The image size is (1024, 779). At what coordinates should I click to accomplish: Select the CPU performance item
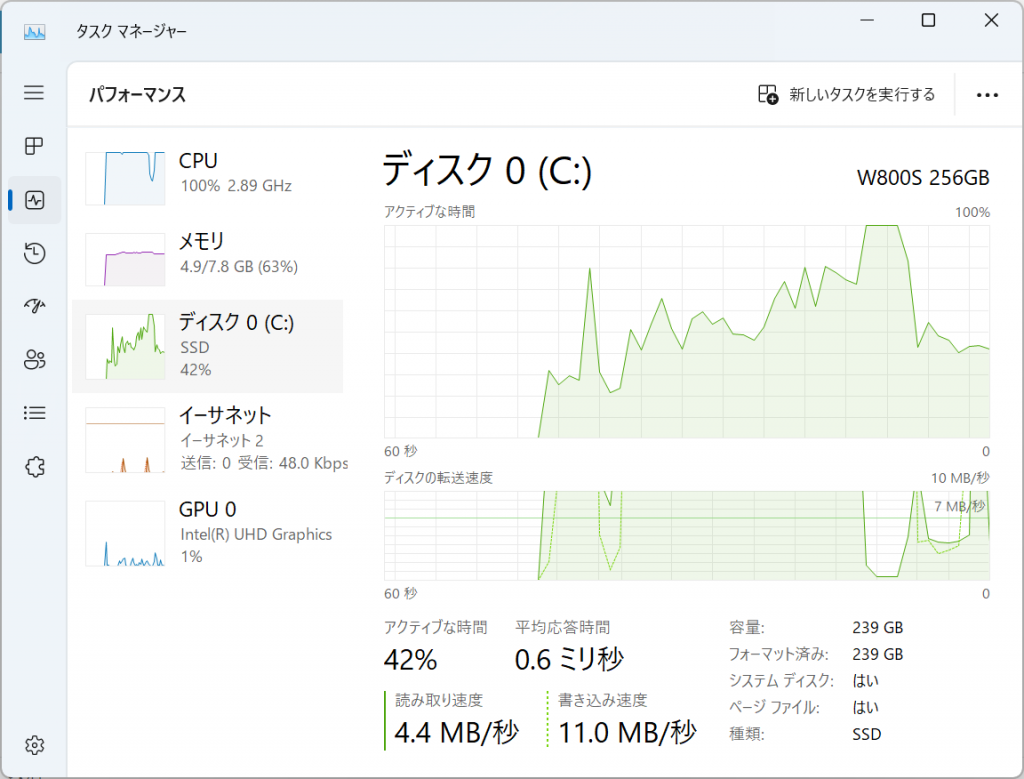tap(208, 178)
